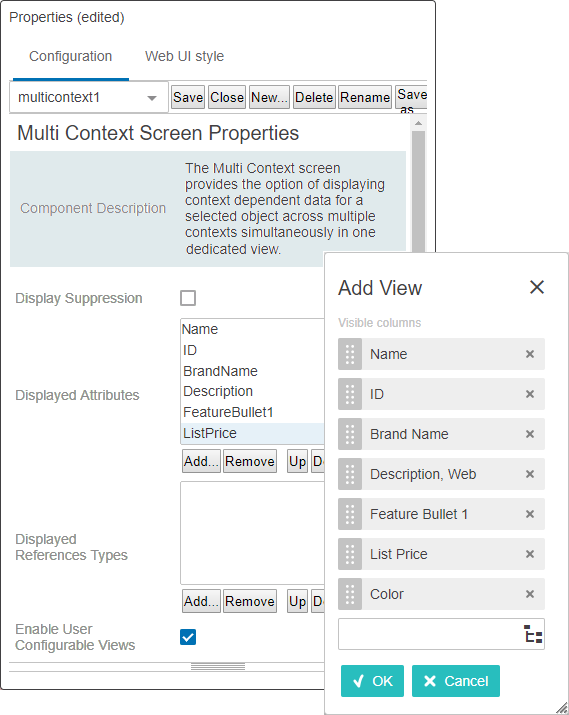Enable the Display Suppression checkbox
The width and height of the screenshot is (569, 715).
click(x=188, y=298)
